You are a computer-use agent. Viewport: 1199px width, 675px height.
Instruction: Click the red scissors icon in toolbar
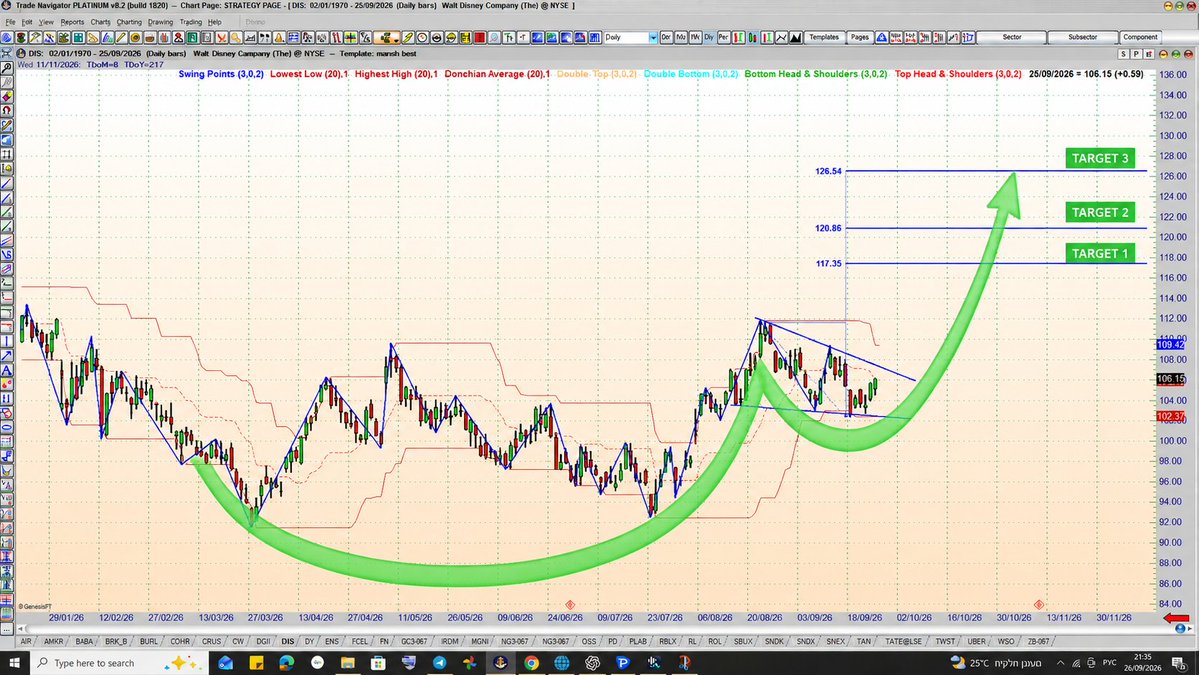point(221,37)
